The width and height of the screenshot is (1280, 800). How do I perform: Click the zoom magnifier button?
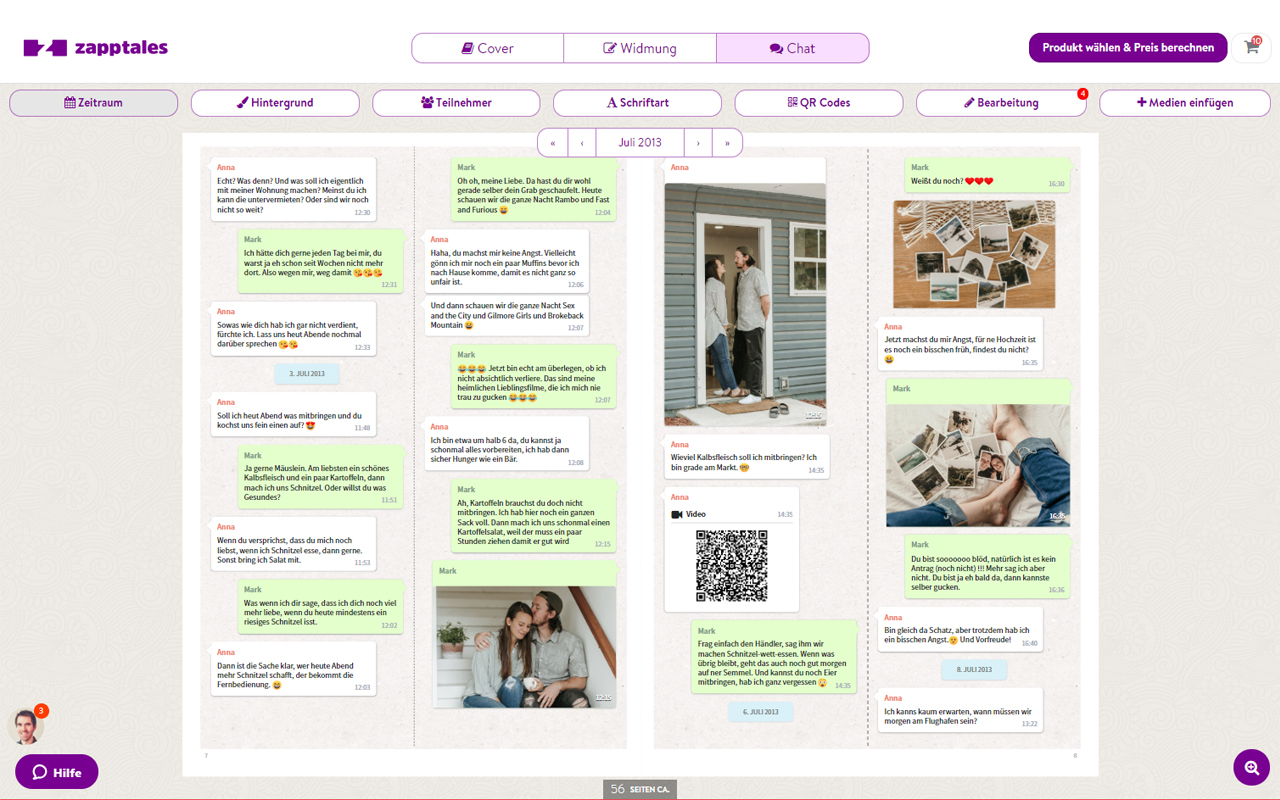click(1251, 768)
